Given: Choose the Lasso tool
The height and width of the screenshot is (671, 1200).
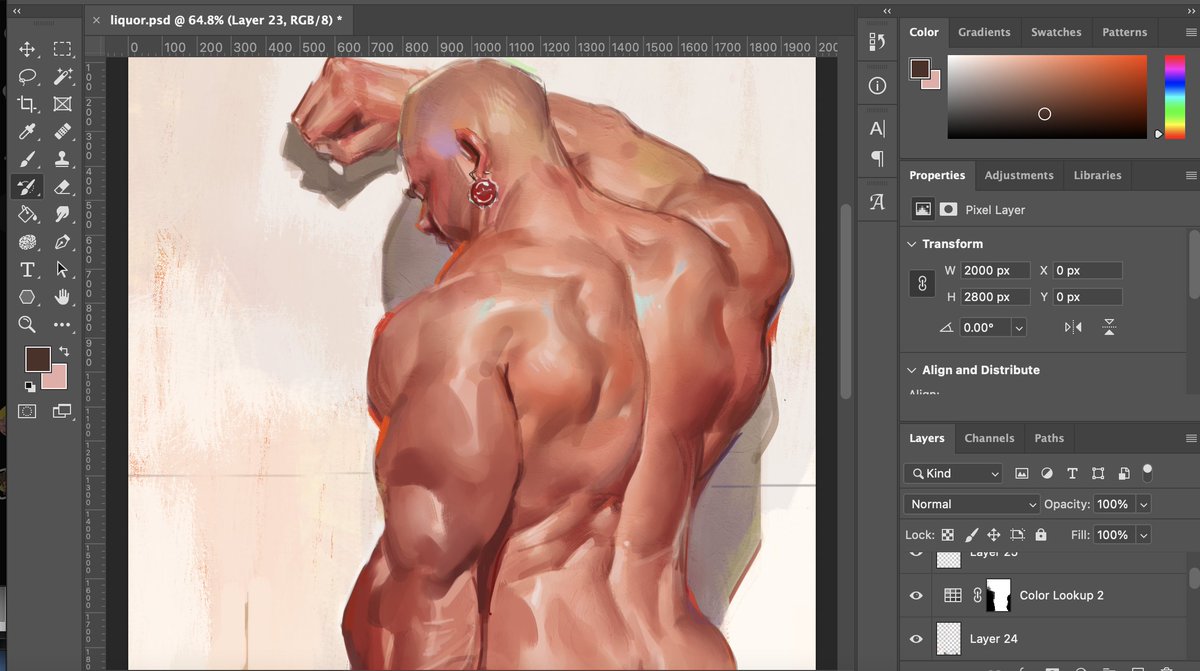Looking at the screenshot, I should [27, 76].
